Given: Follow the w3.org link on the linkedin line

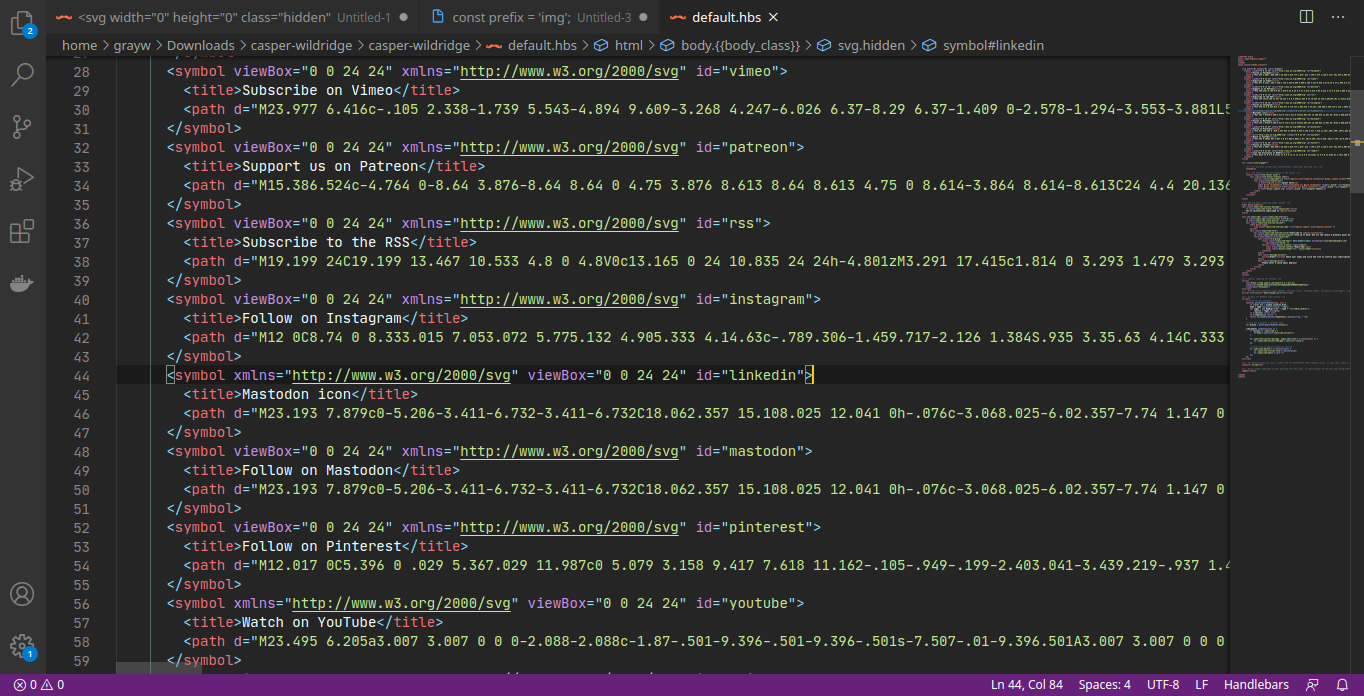Looking at the screenshot, I should click(404, 376).
